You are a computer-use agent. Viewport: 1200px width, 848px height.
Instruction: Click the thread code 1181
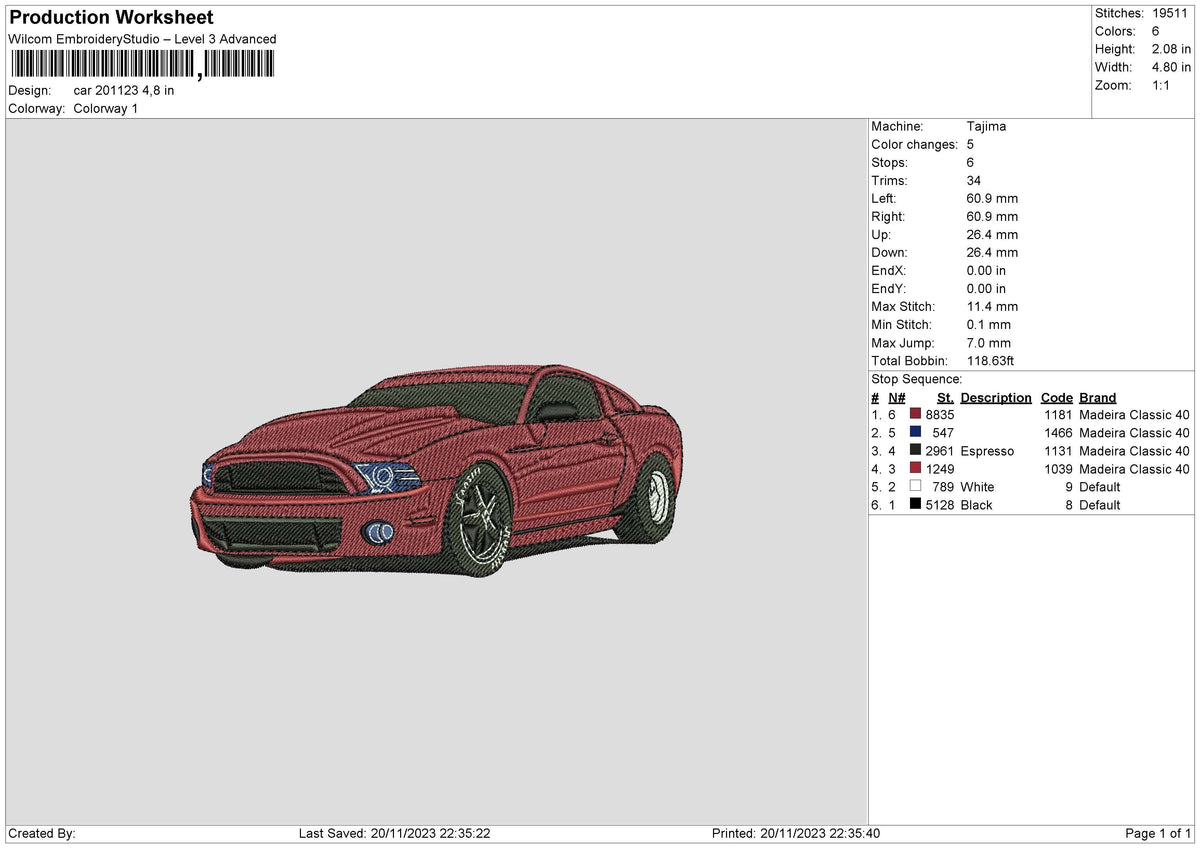point(1059,414)
